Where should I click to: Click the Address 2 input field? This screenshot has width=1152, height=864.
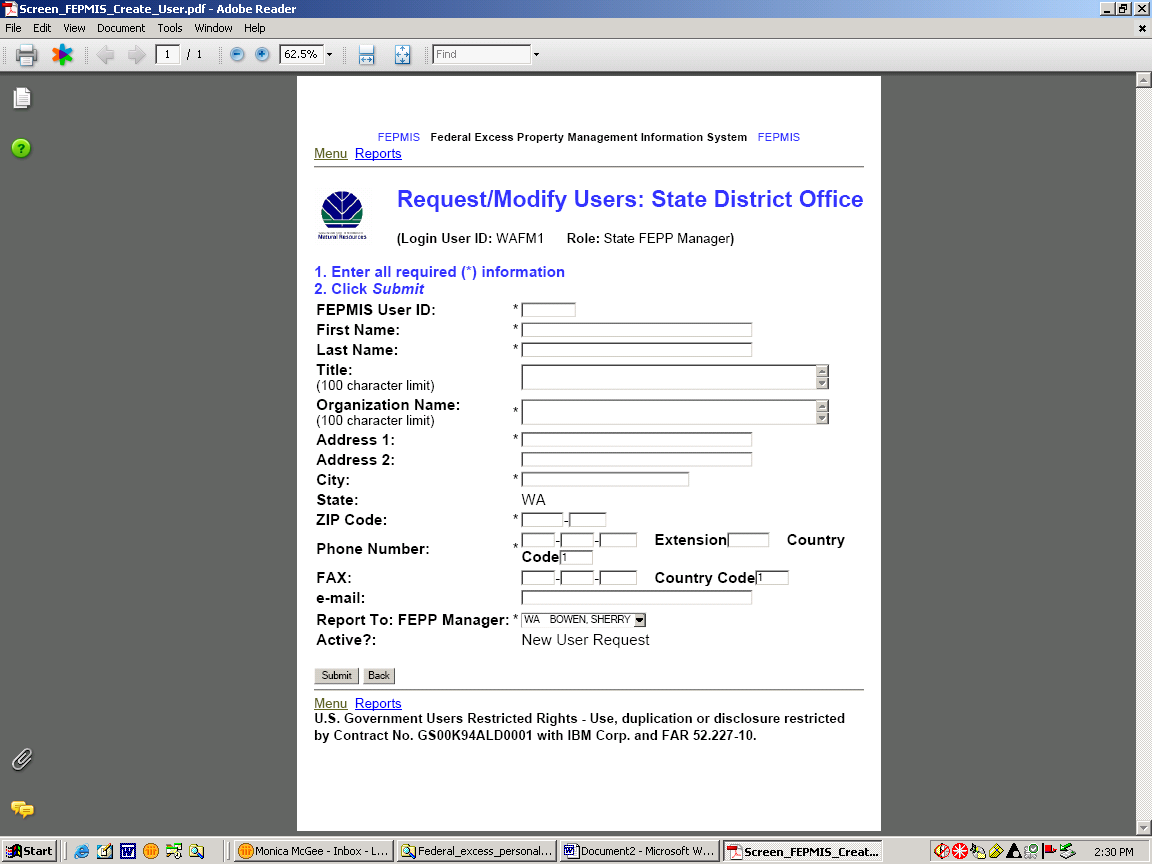[x=637, y=460]
